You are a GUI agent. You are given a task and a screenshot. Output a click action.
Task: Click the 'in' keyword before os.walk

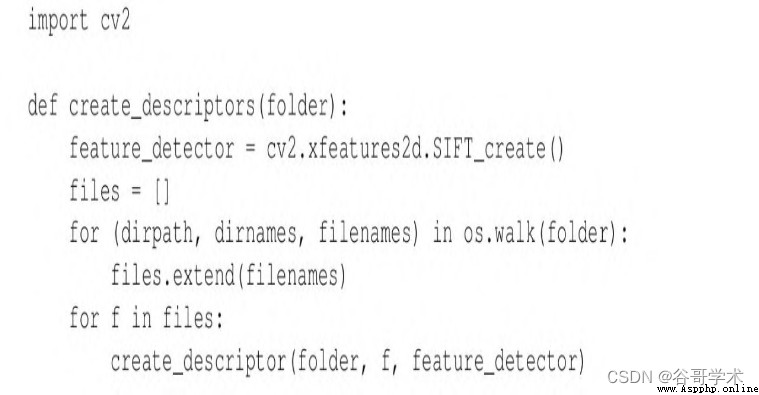[x=442, y=233]
